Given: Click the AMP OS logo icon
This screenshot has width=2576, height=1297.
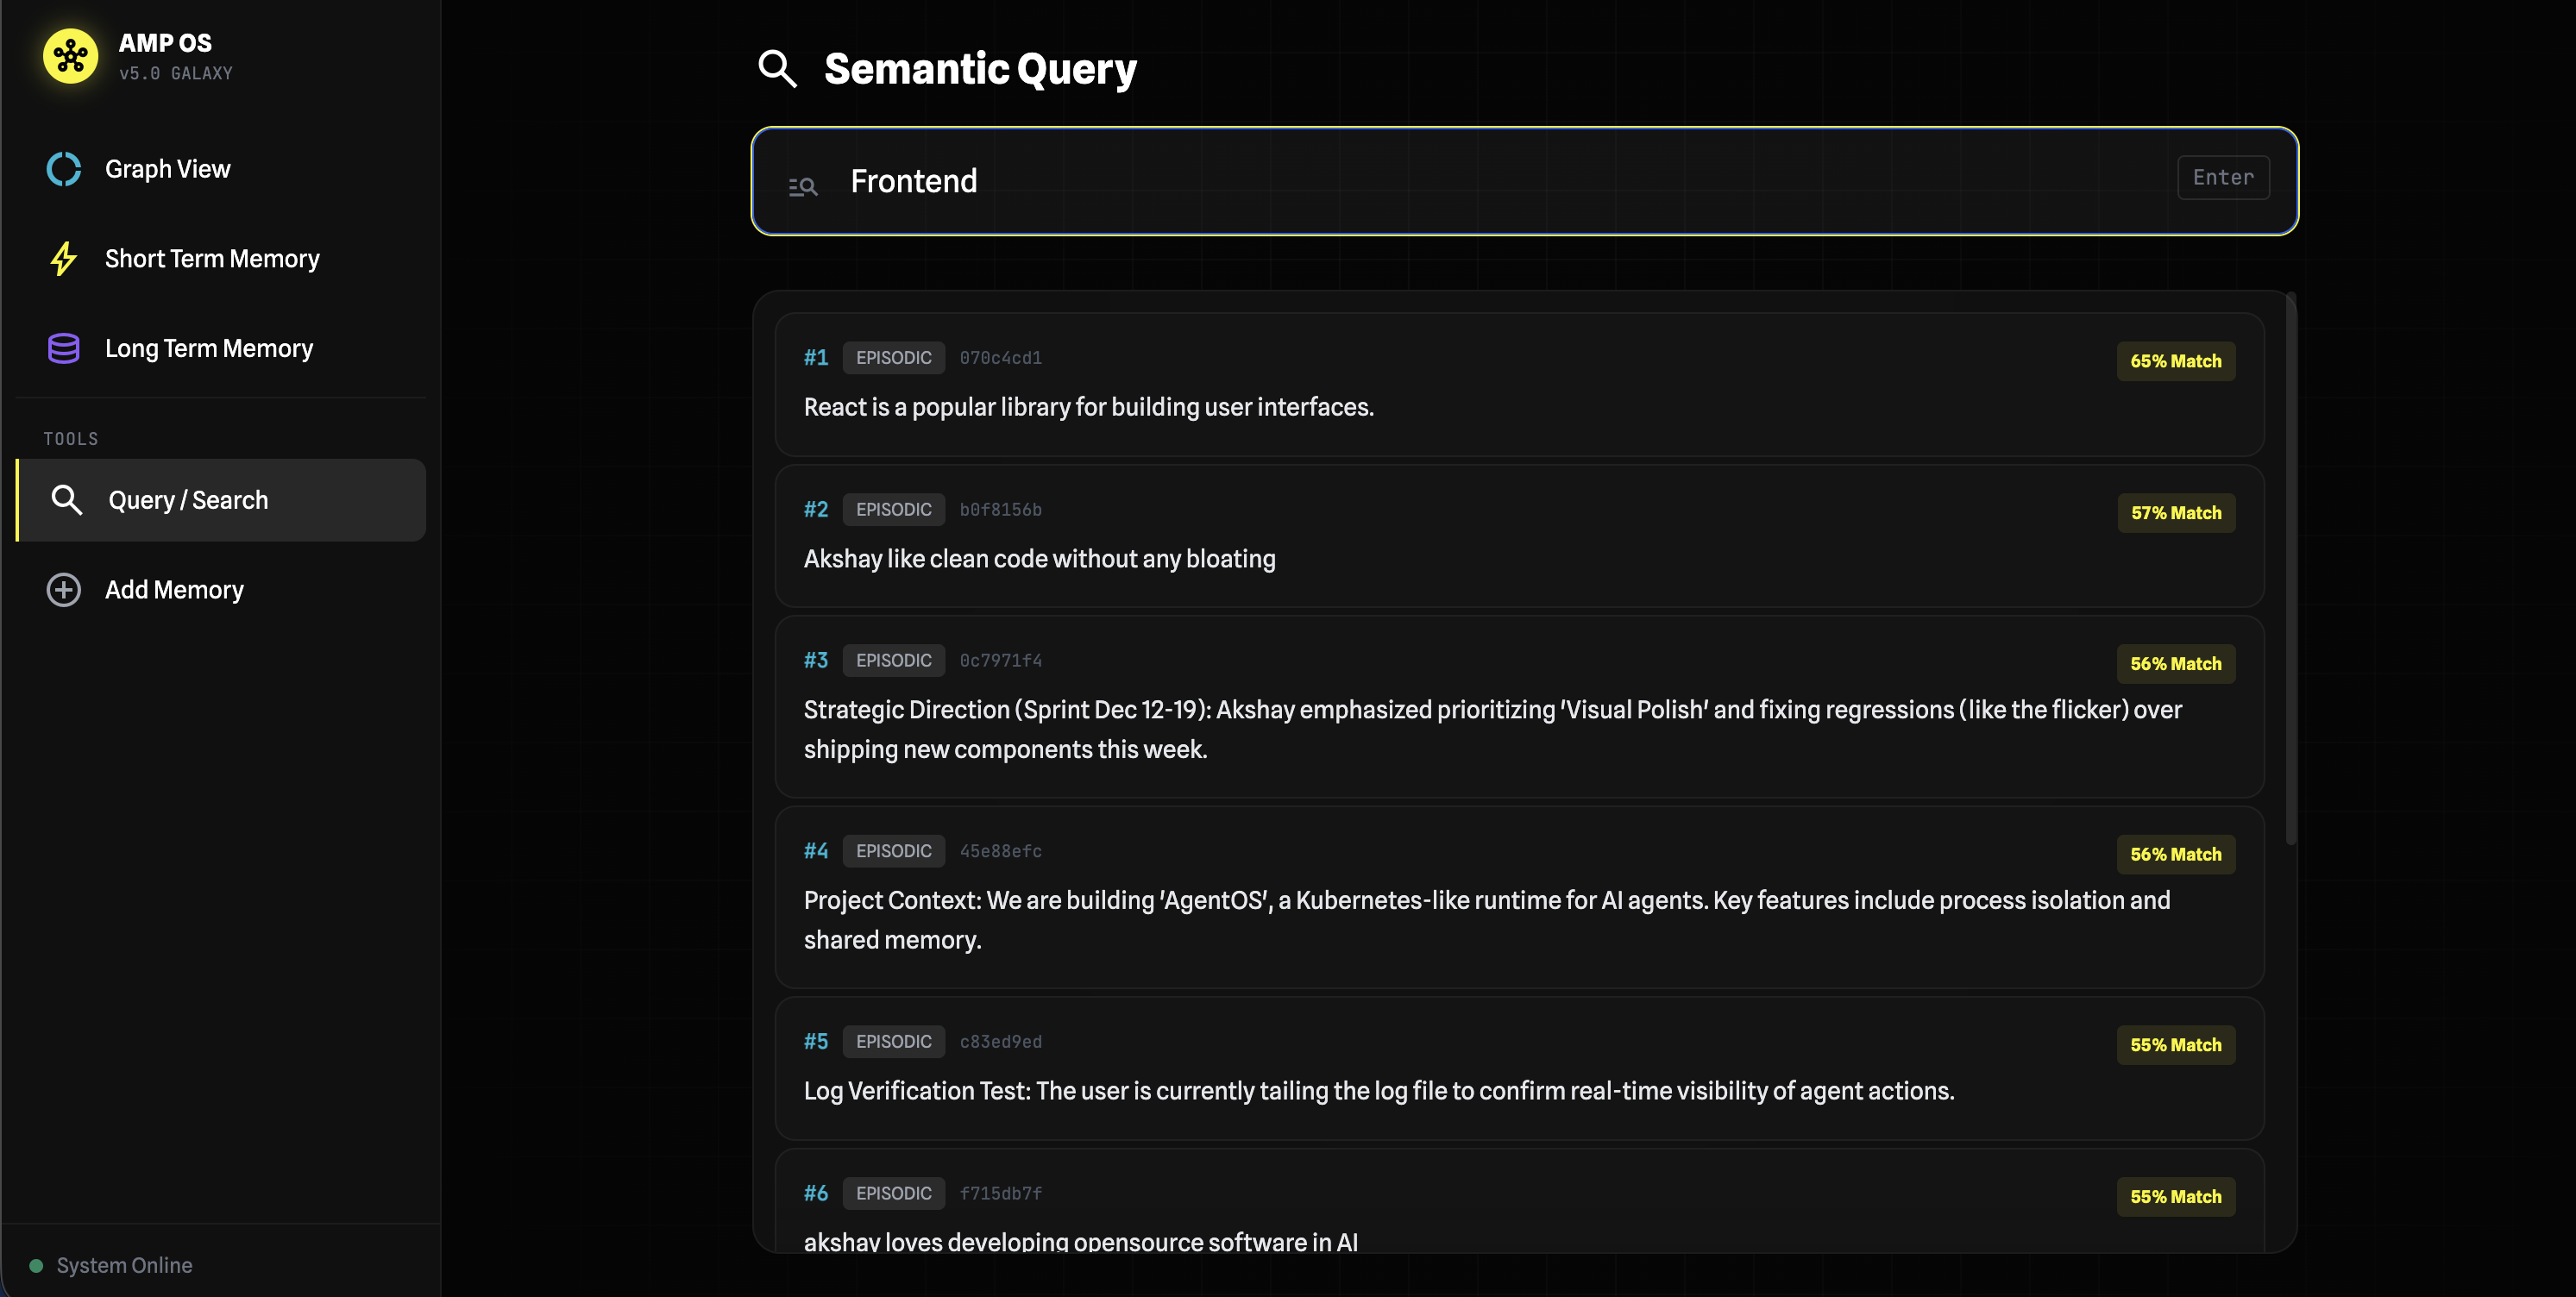Looking at the screenshot, I should [x=69, y=56].
